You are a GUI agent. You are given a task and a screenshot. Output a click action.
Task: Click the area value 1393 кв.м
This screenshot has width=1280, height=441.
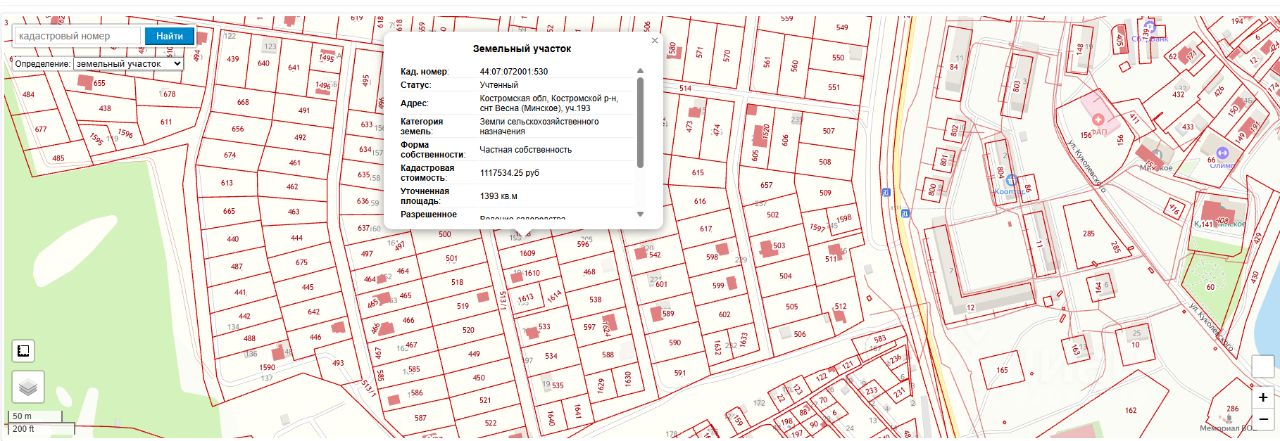pyautogui.click(x=499, y=196)
